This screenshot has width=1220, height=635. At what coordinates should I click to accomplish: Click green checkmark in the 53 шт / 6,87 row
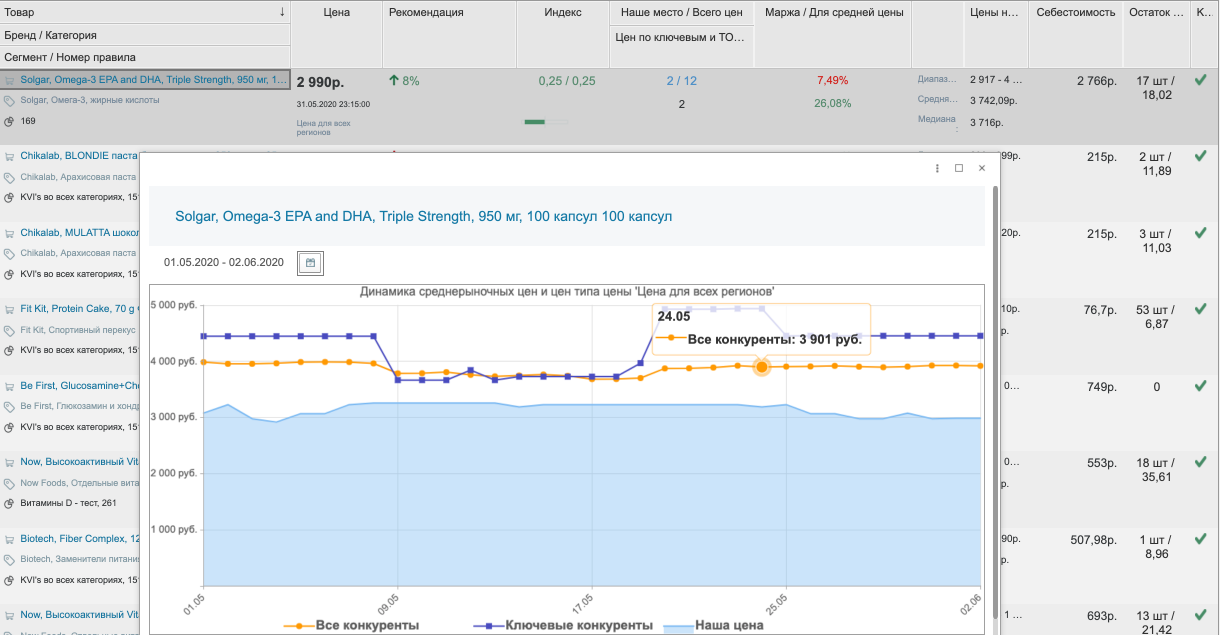coord(1200,310)
